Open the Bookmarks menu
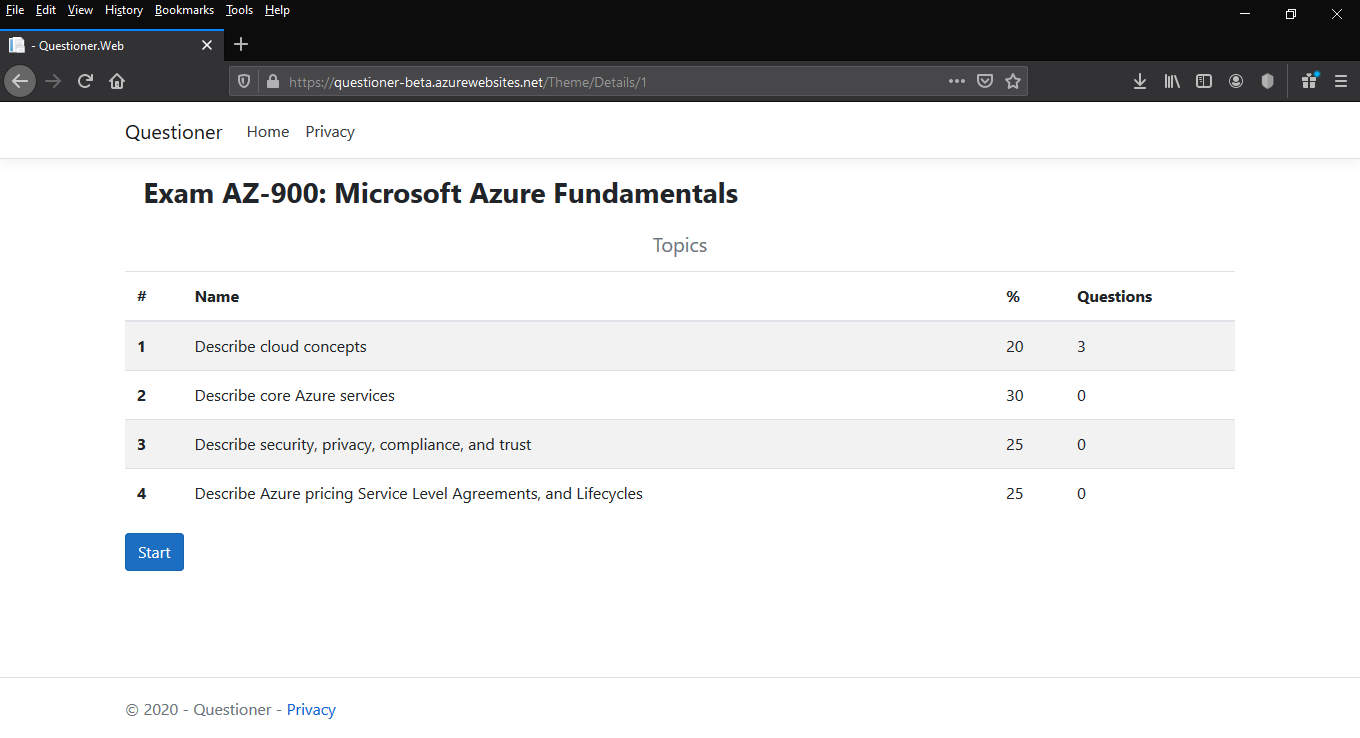 184,10
